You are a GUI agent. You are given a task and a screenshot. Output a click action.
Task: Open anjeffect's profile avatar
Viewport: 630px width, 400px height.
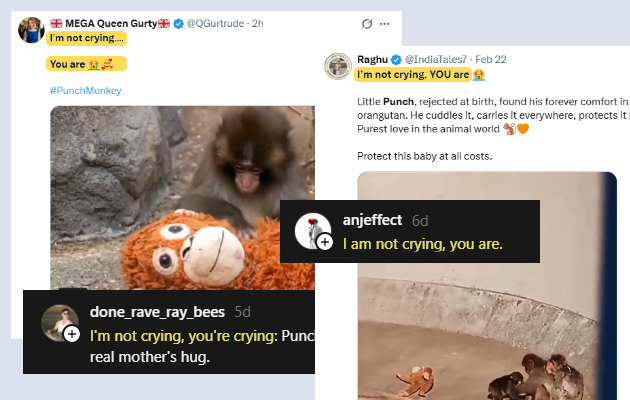click(312, 231)
